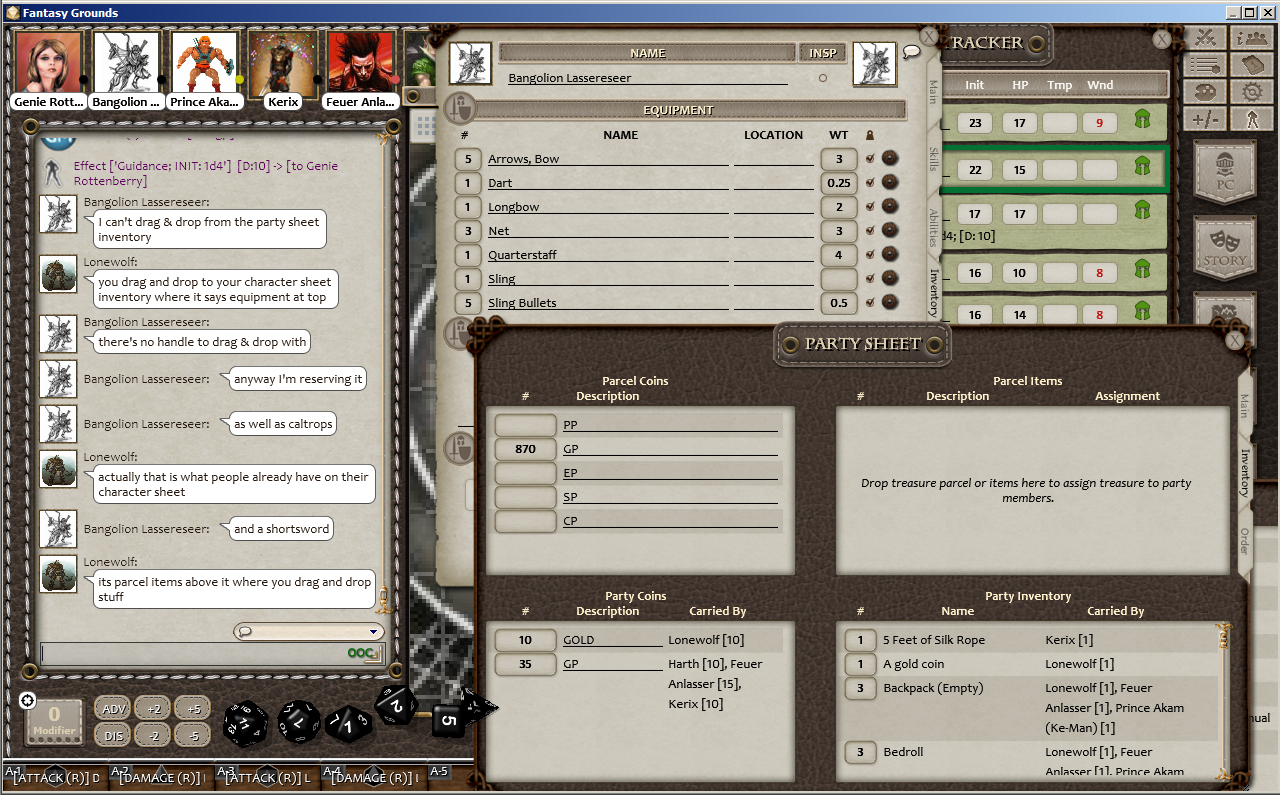The height and width of the screenshot is (795, 1280).
Task: Click the shield icon on the Sling Bullets row
Action: [x=889, y=302]
